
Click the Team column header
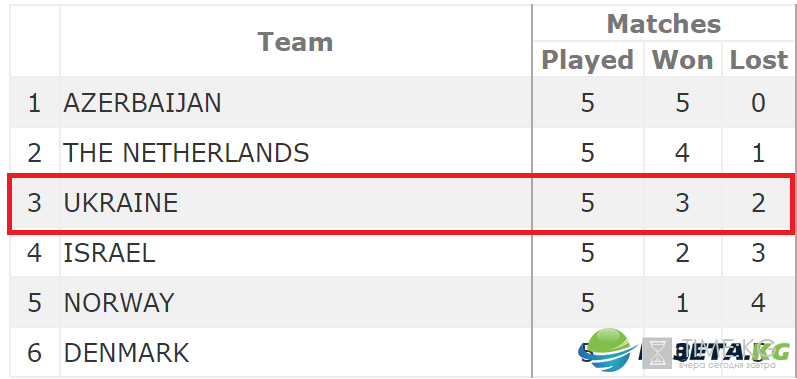[x=295, y=42]
